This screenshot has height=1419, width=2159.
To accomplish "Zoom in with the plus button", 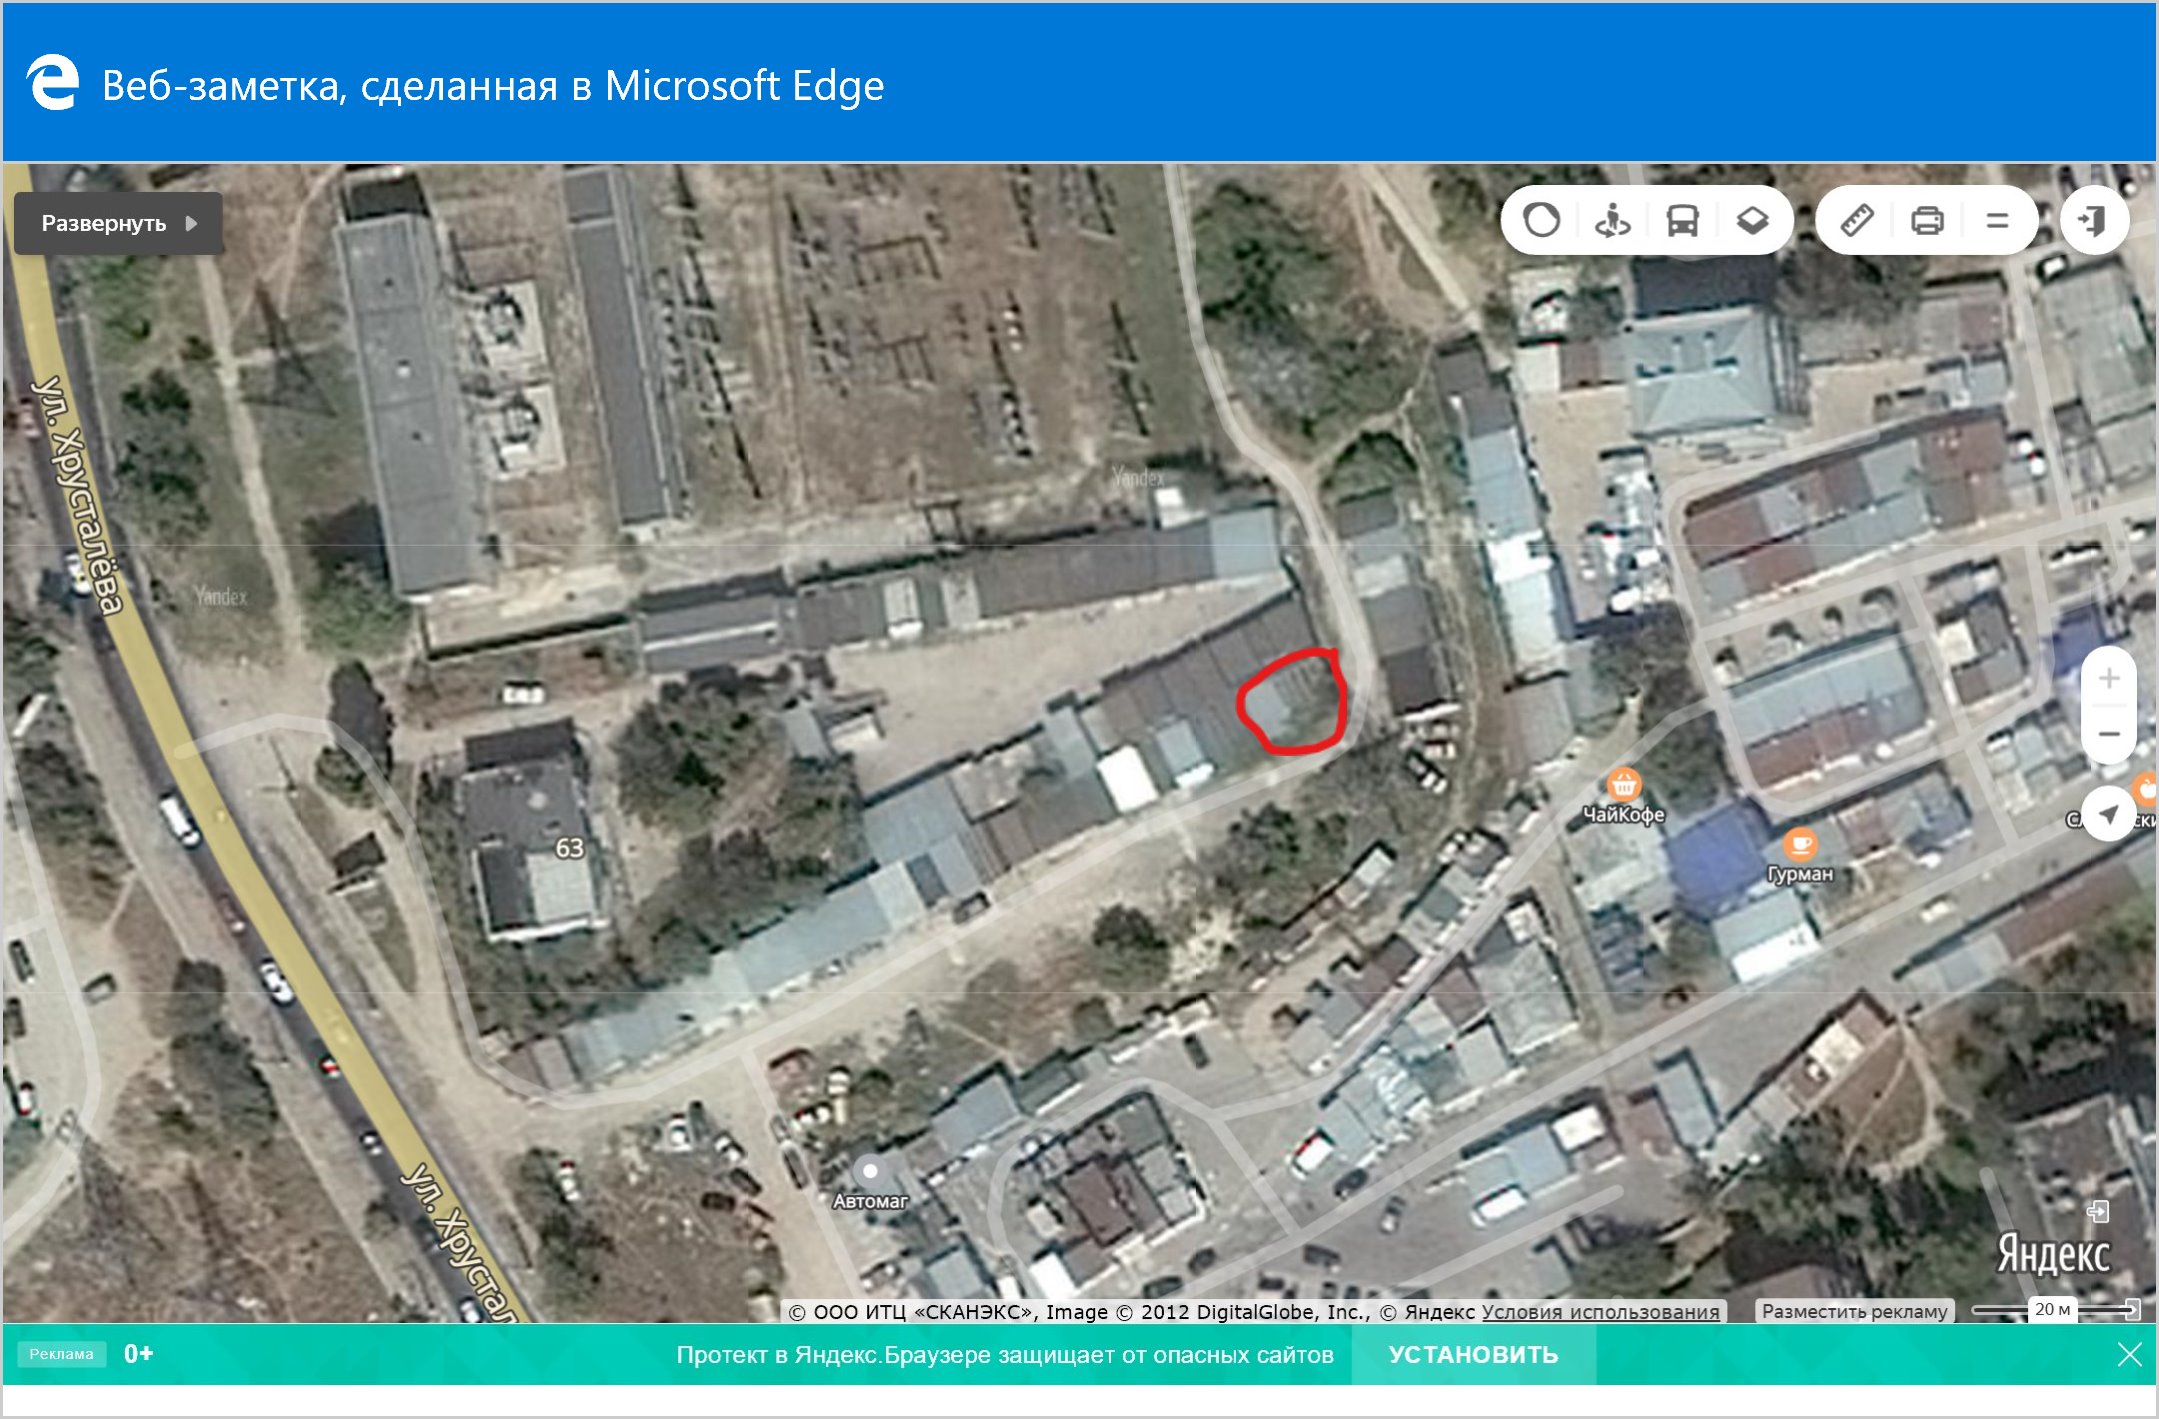I will coord(2109,678).
